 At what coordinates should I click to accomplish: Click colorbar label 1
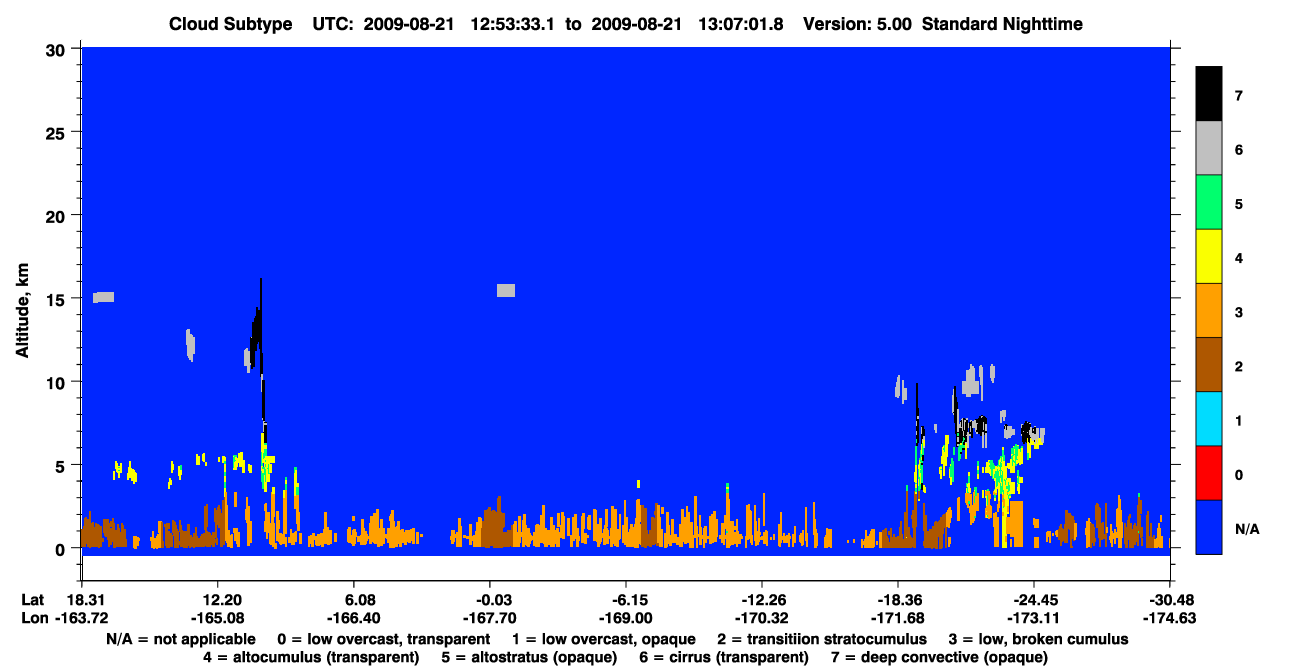coord(1238,420)
